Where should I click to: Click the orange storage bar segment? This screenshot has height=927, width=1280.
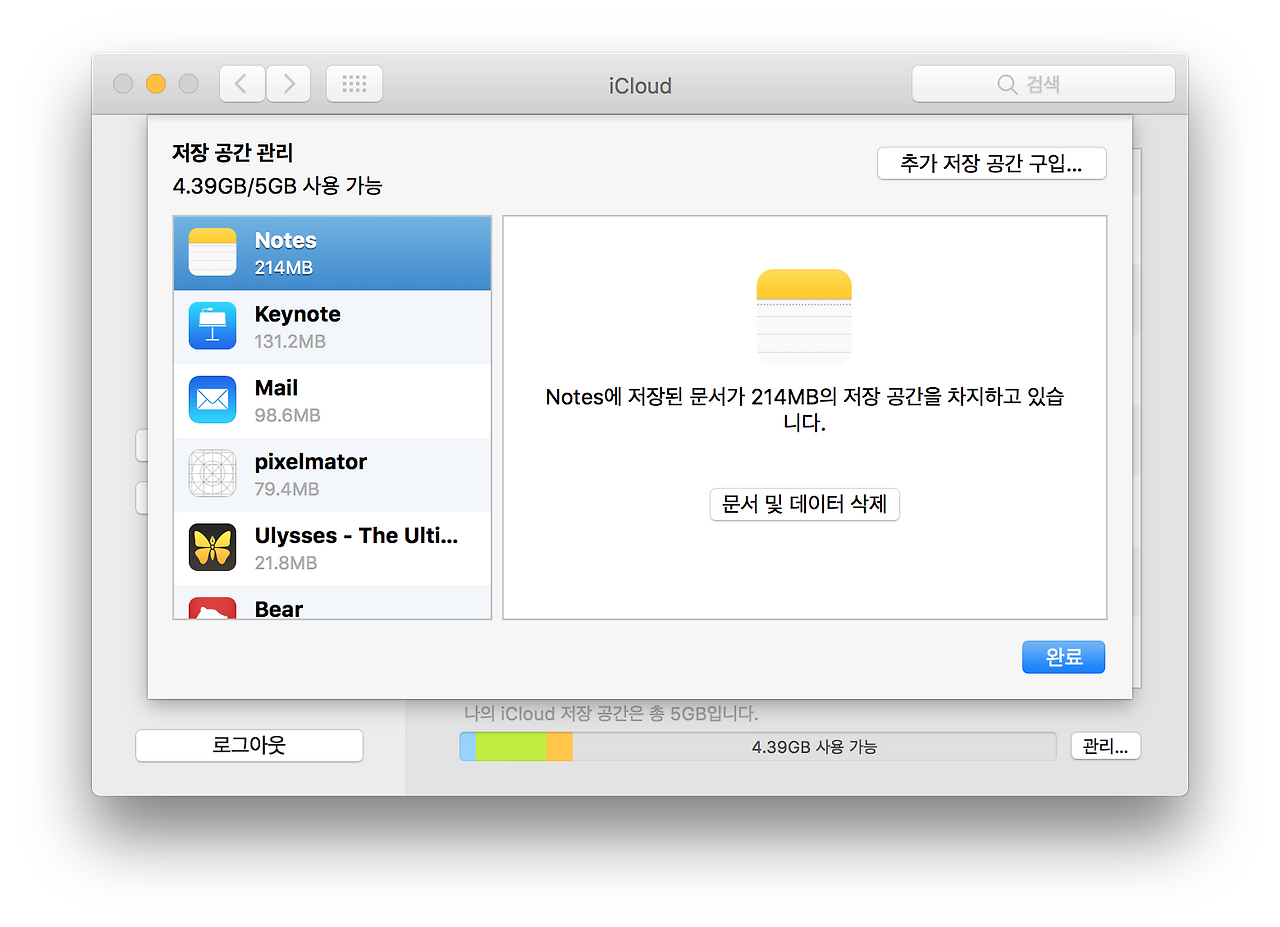point(560,746)
